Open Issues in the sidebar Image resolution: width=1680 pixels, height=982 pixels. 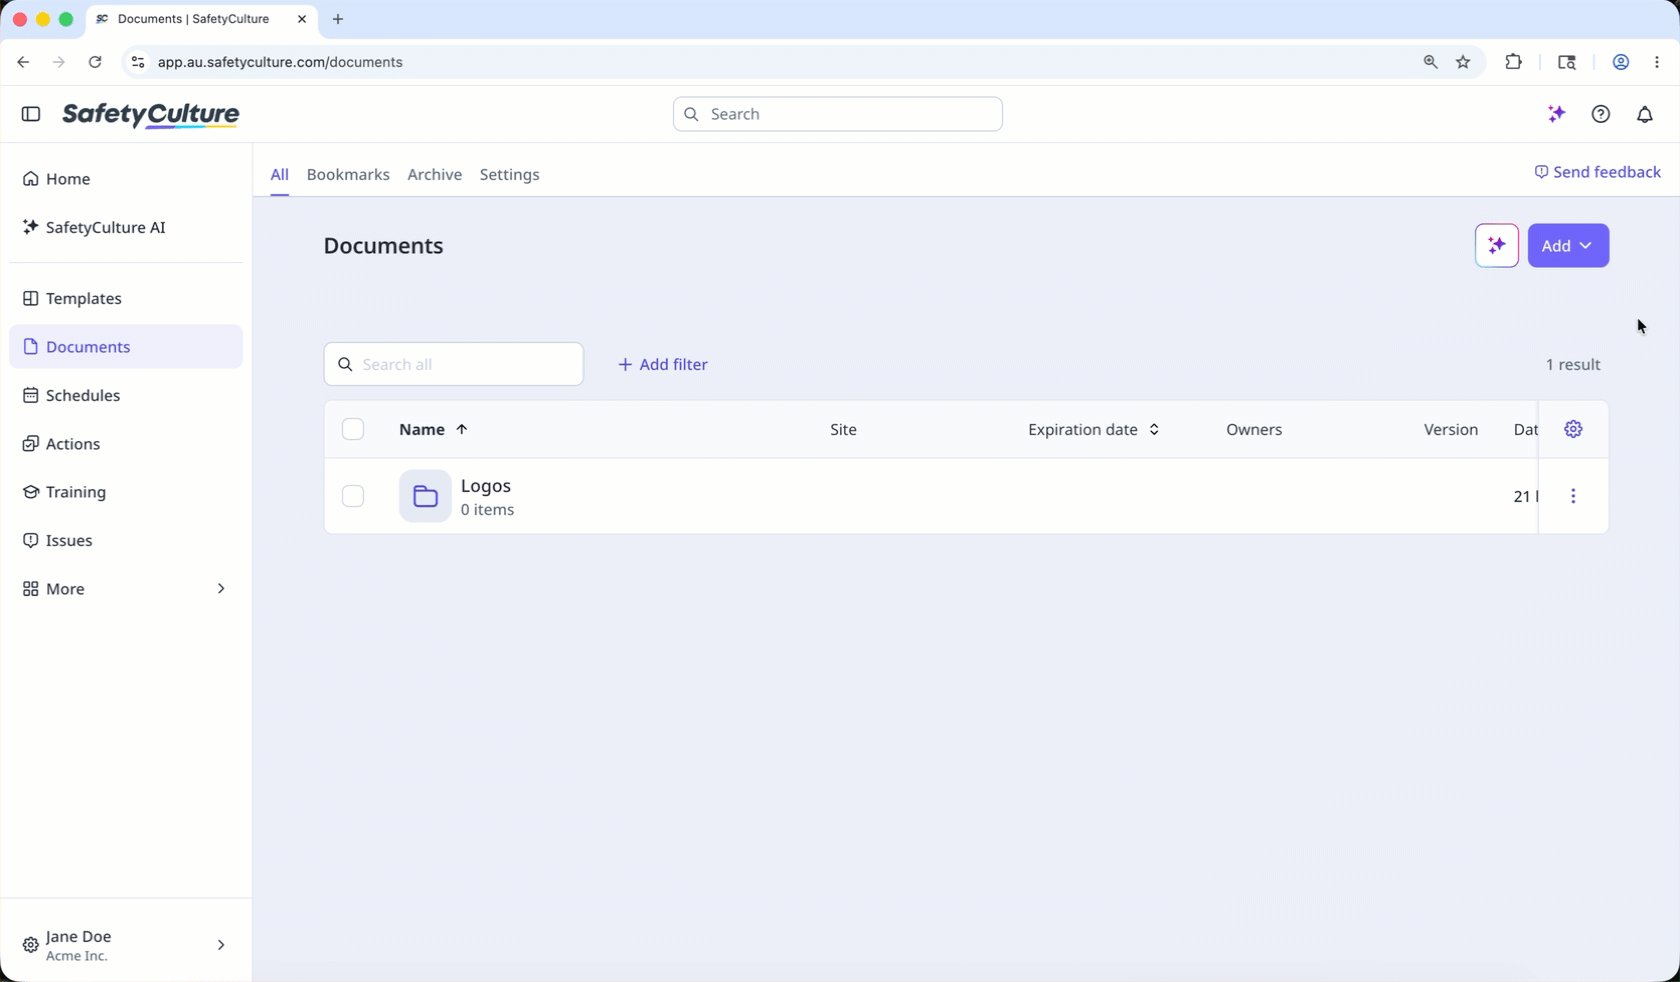point(126,540)
